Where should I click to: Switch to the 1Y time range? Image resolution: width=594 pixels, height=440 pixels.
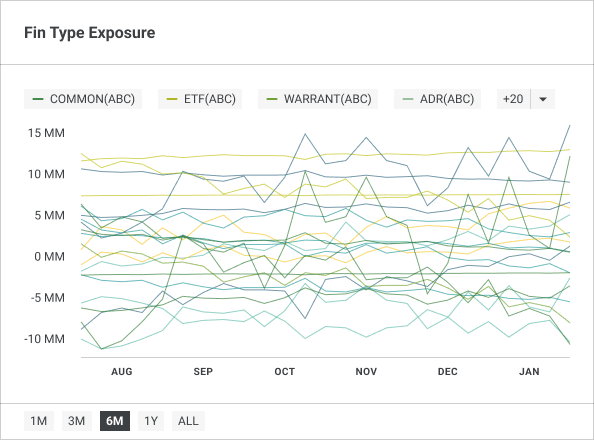click(151, 421)
